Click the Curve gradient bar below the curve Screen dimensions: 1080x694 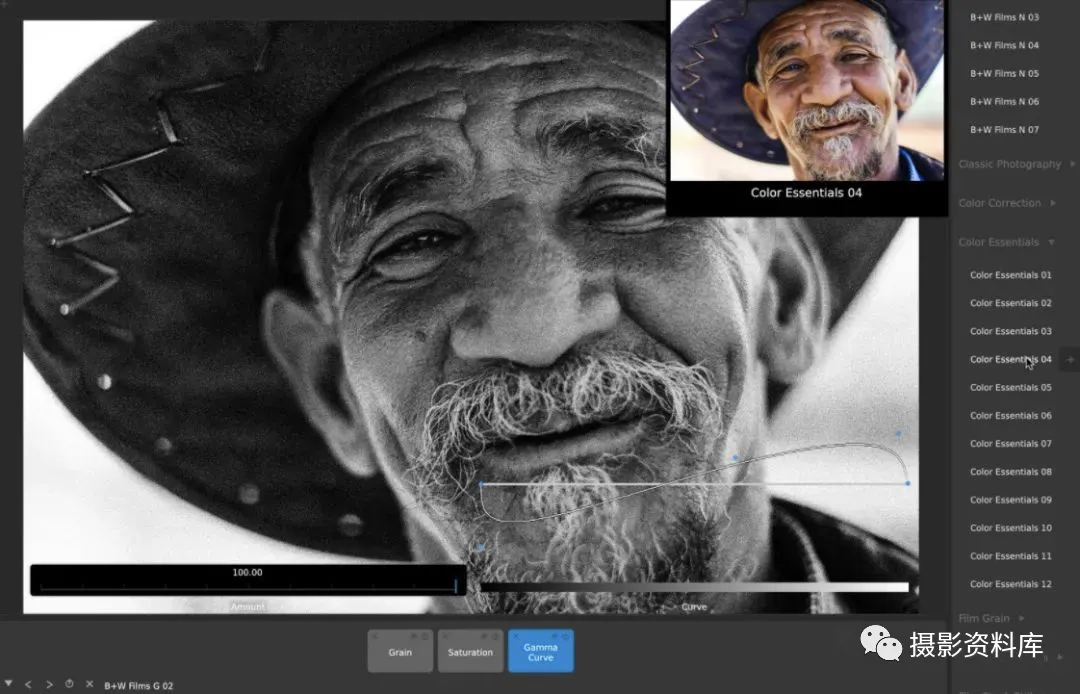coord(694,587)
